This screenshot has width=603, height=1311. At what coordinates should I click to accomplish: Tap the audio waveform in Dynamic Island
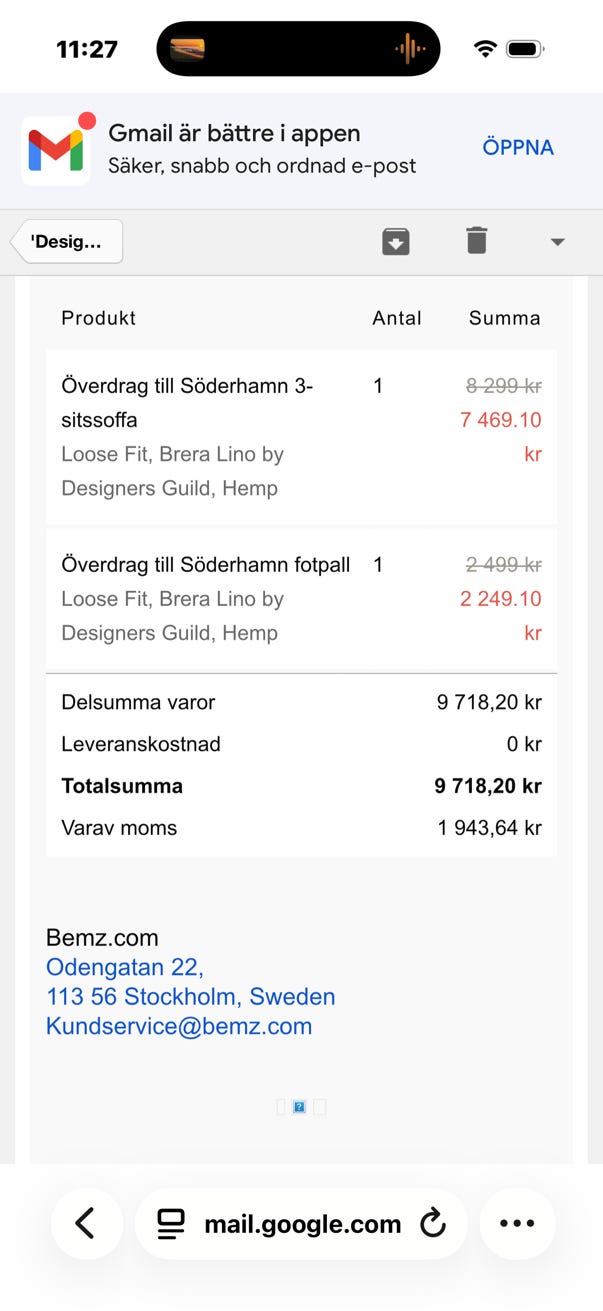coord(410,48)
